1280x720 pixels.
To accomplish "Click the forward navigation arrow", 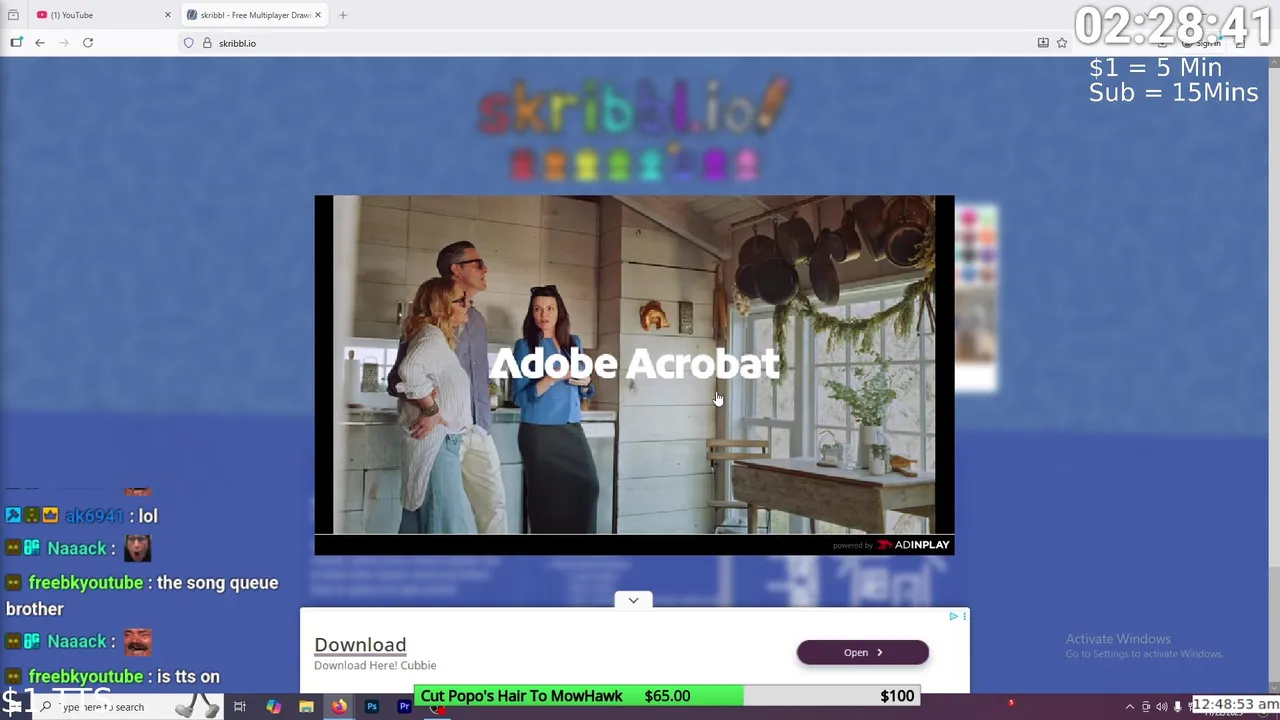I will [64, 43].
